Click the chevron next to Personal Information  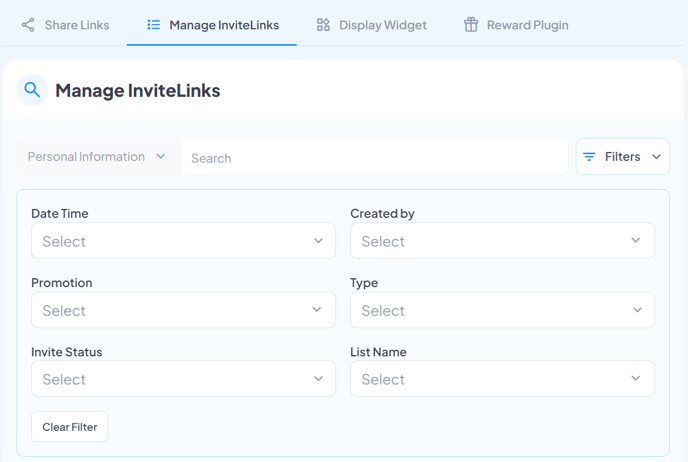click(x=161, y=156)
